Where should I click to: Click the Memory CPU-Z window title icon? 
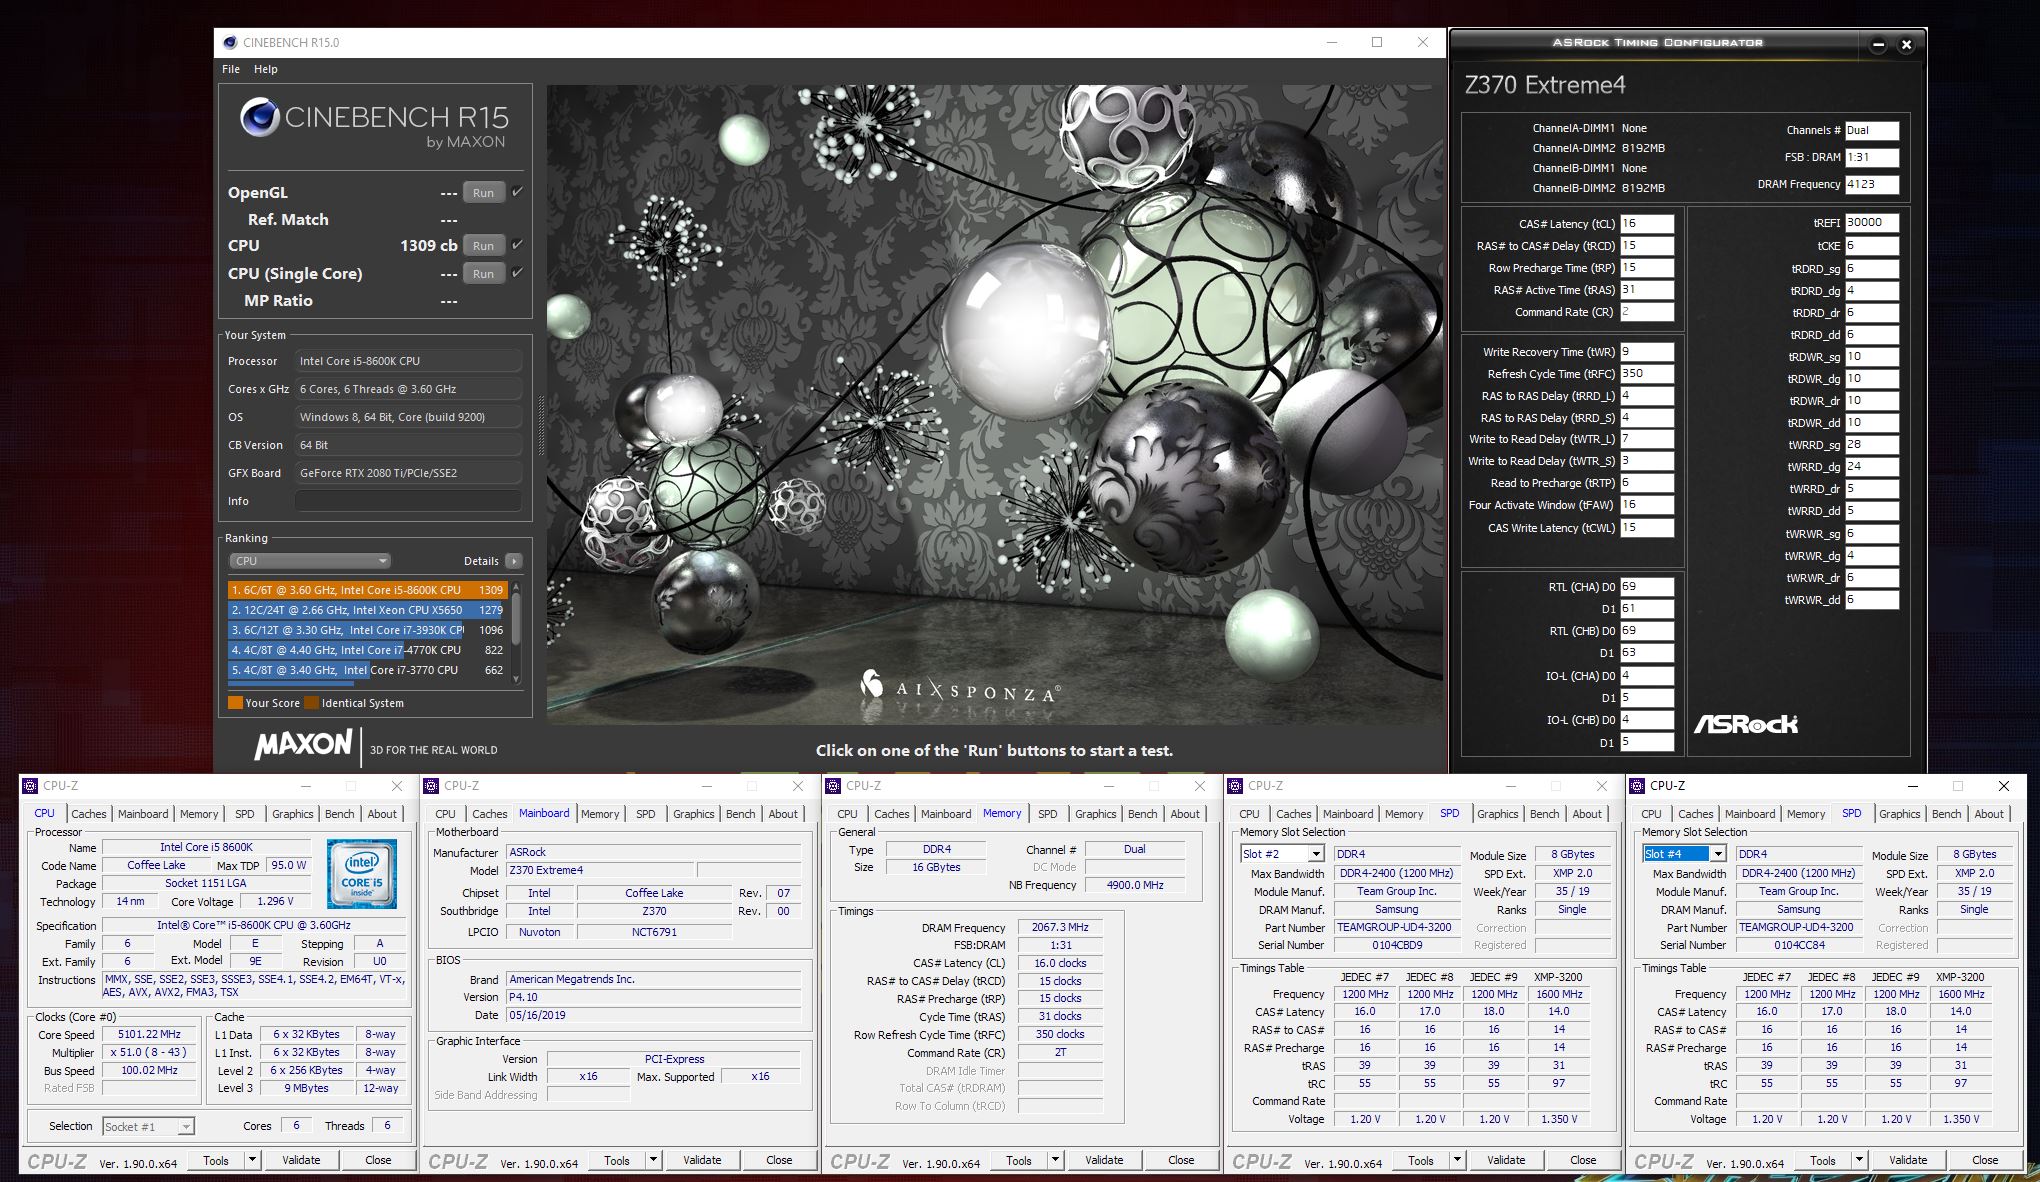pyautogui.click(x=833, y=786)
